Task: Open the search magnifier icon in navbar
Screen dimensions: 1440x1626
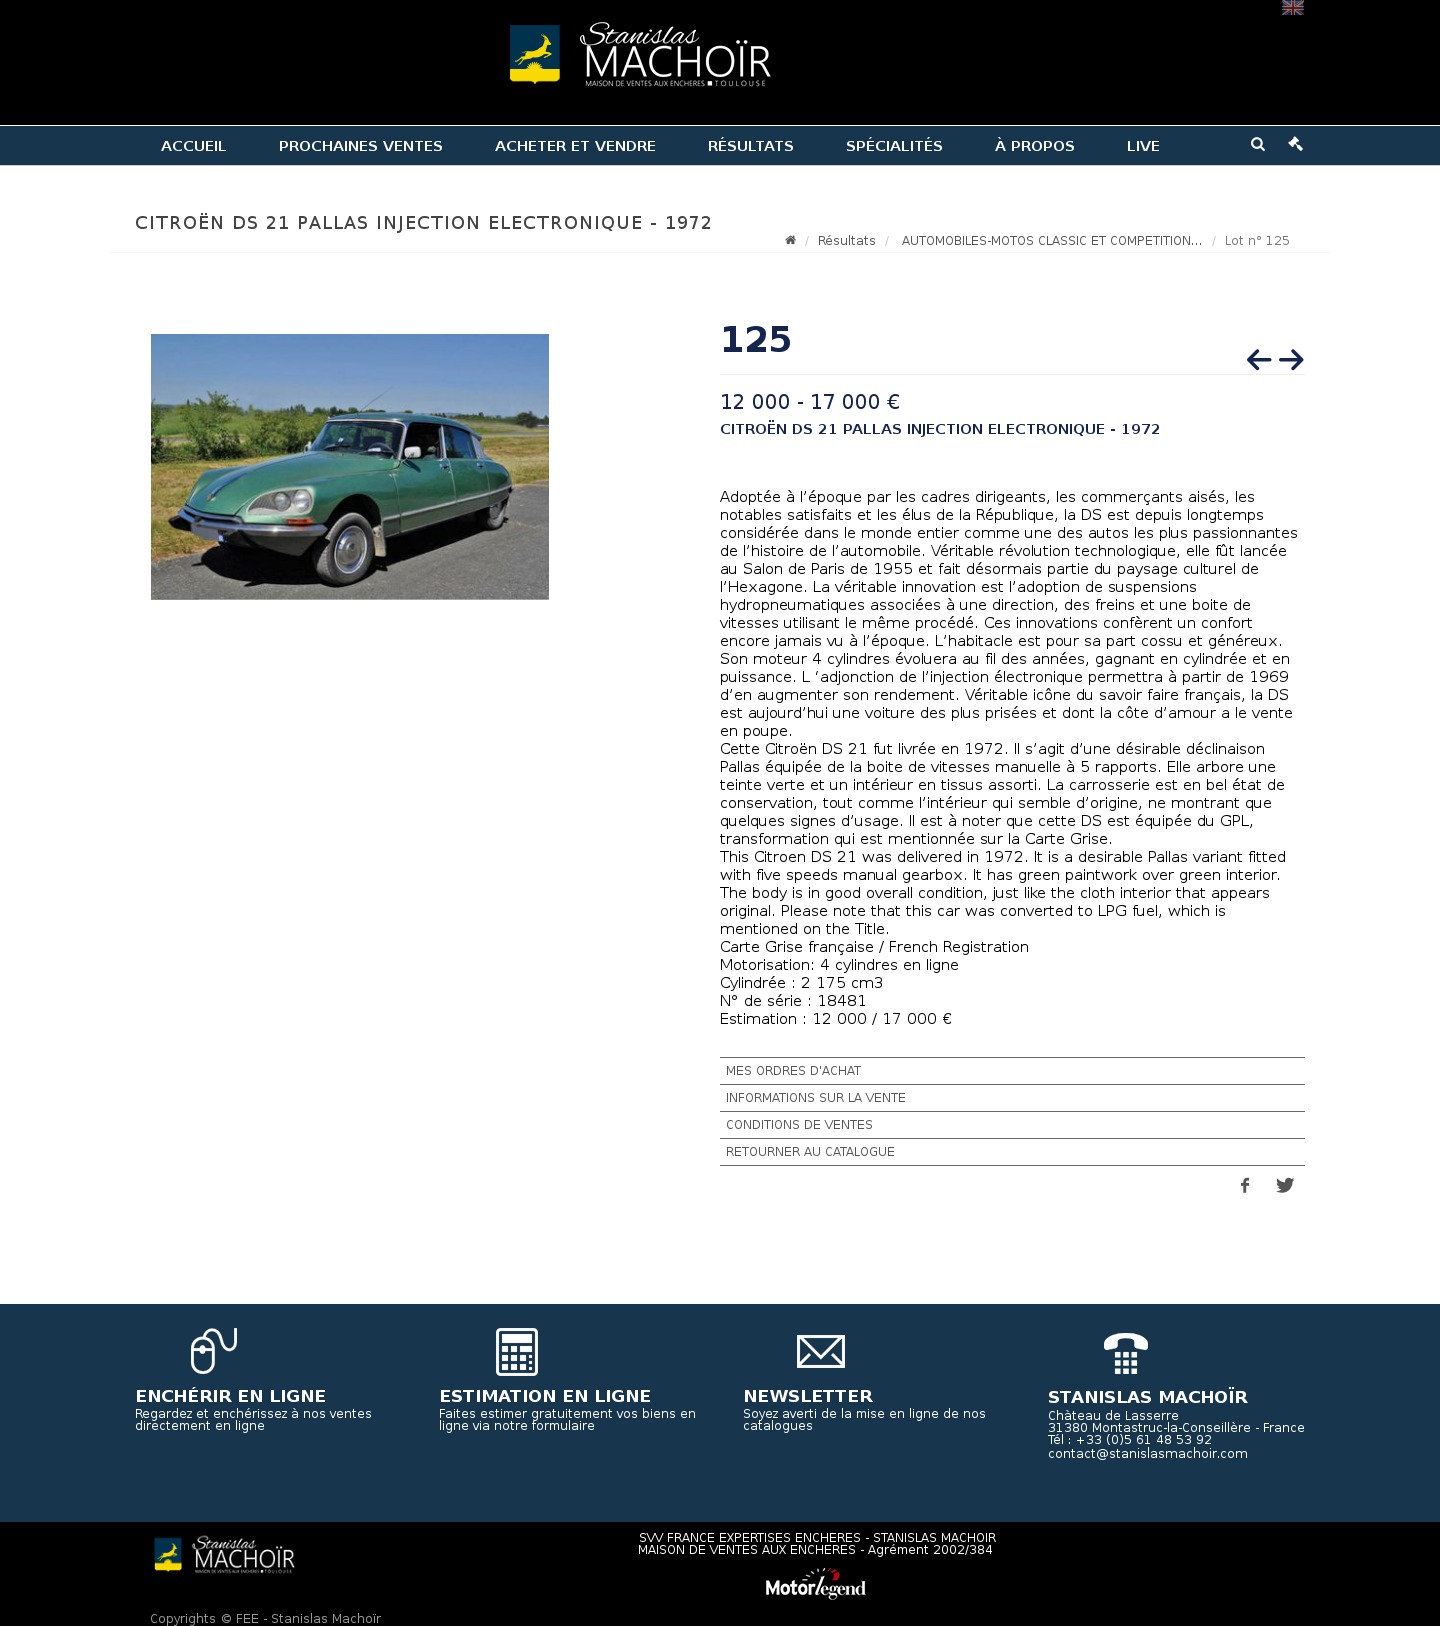Action: tap(1258, 144)
